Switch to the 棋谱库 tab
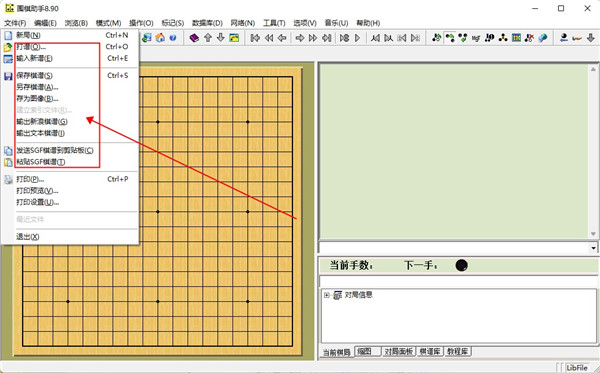This screenshot has height=373, width=600. point(430,352)
